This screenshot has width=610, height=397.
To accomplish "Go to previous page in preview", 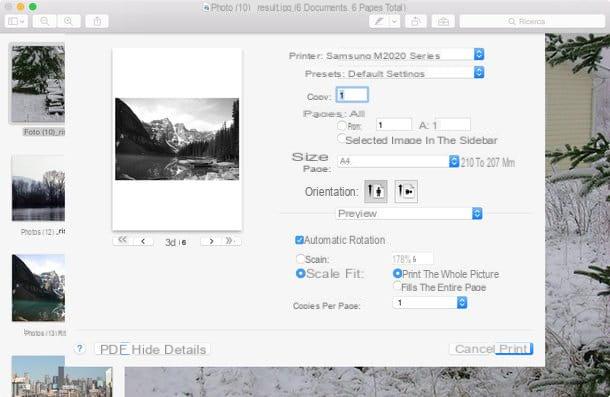I will pyautogui.click(x=143, y=241).
